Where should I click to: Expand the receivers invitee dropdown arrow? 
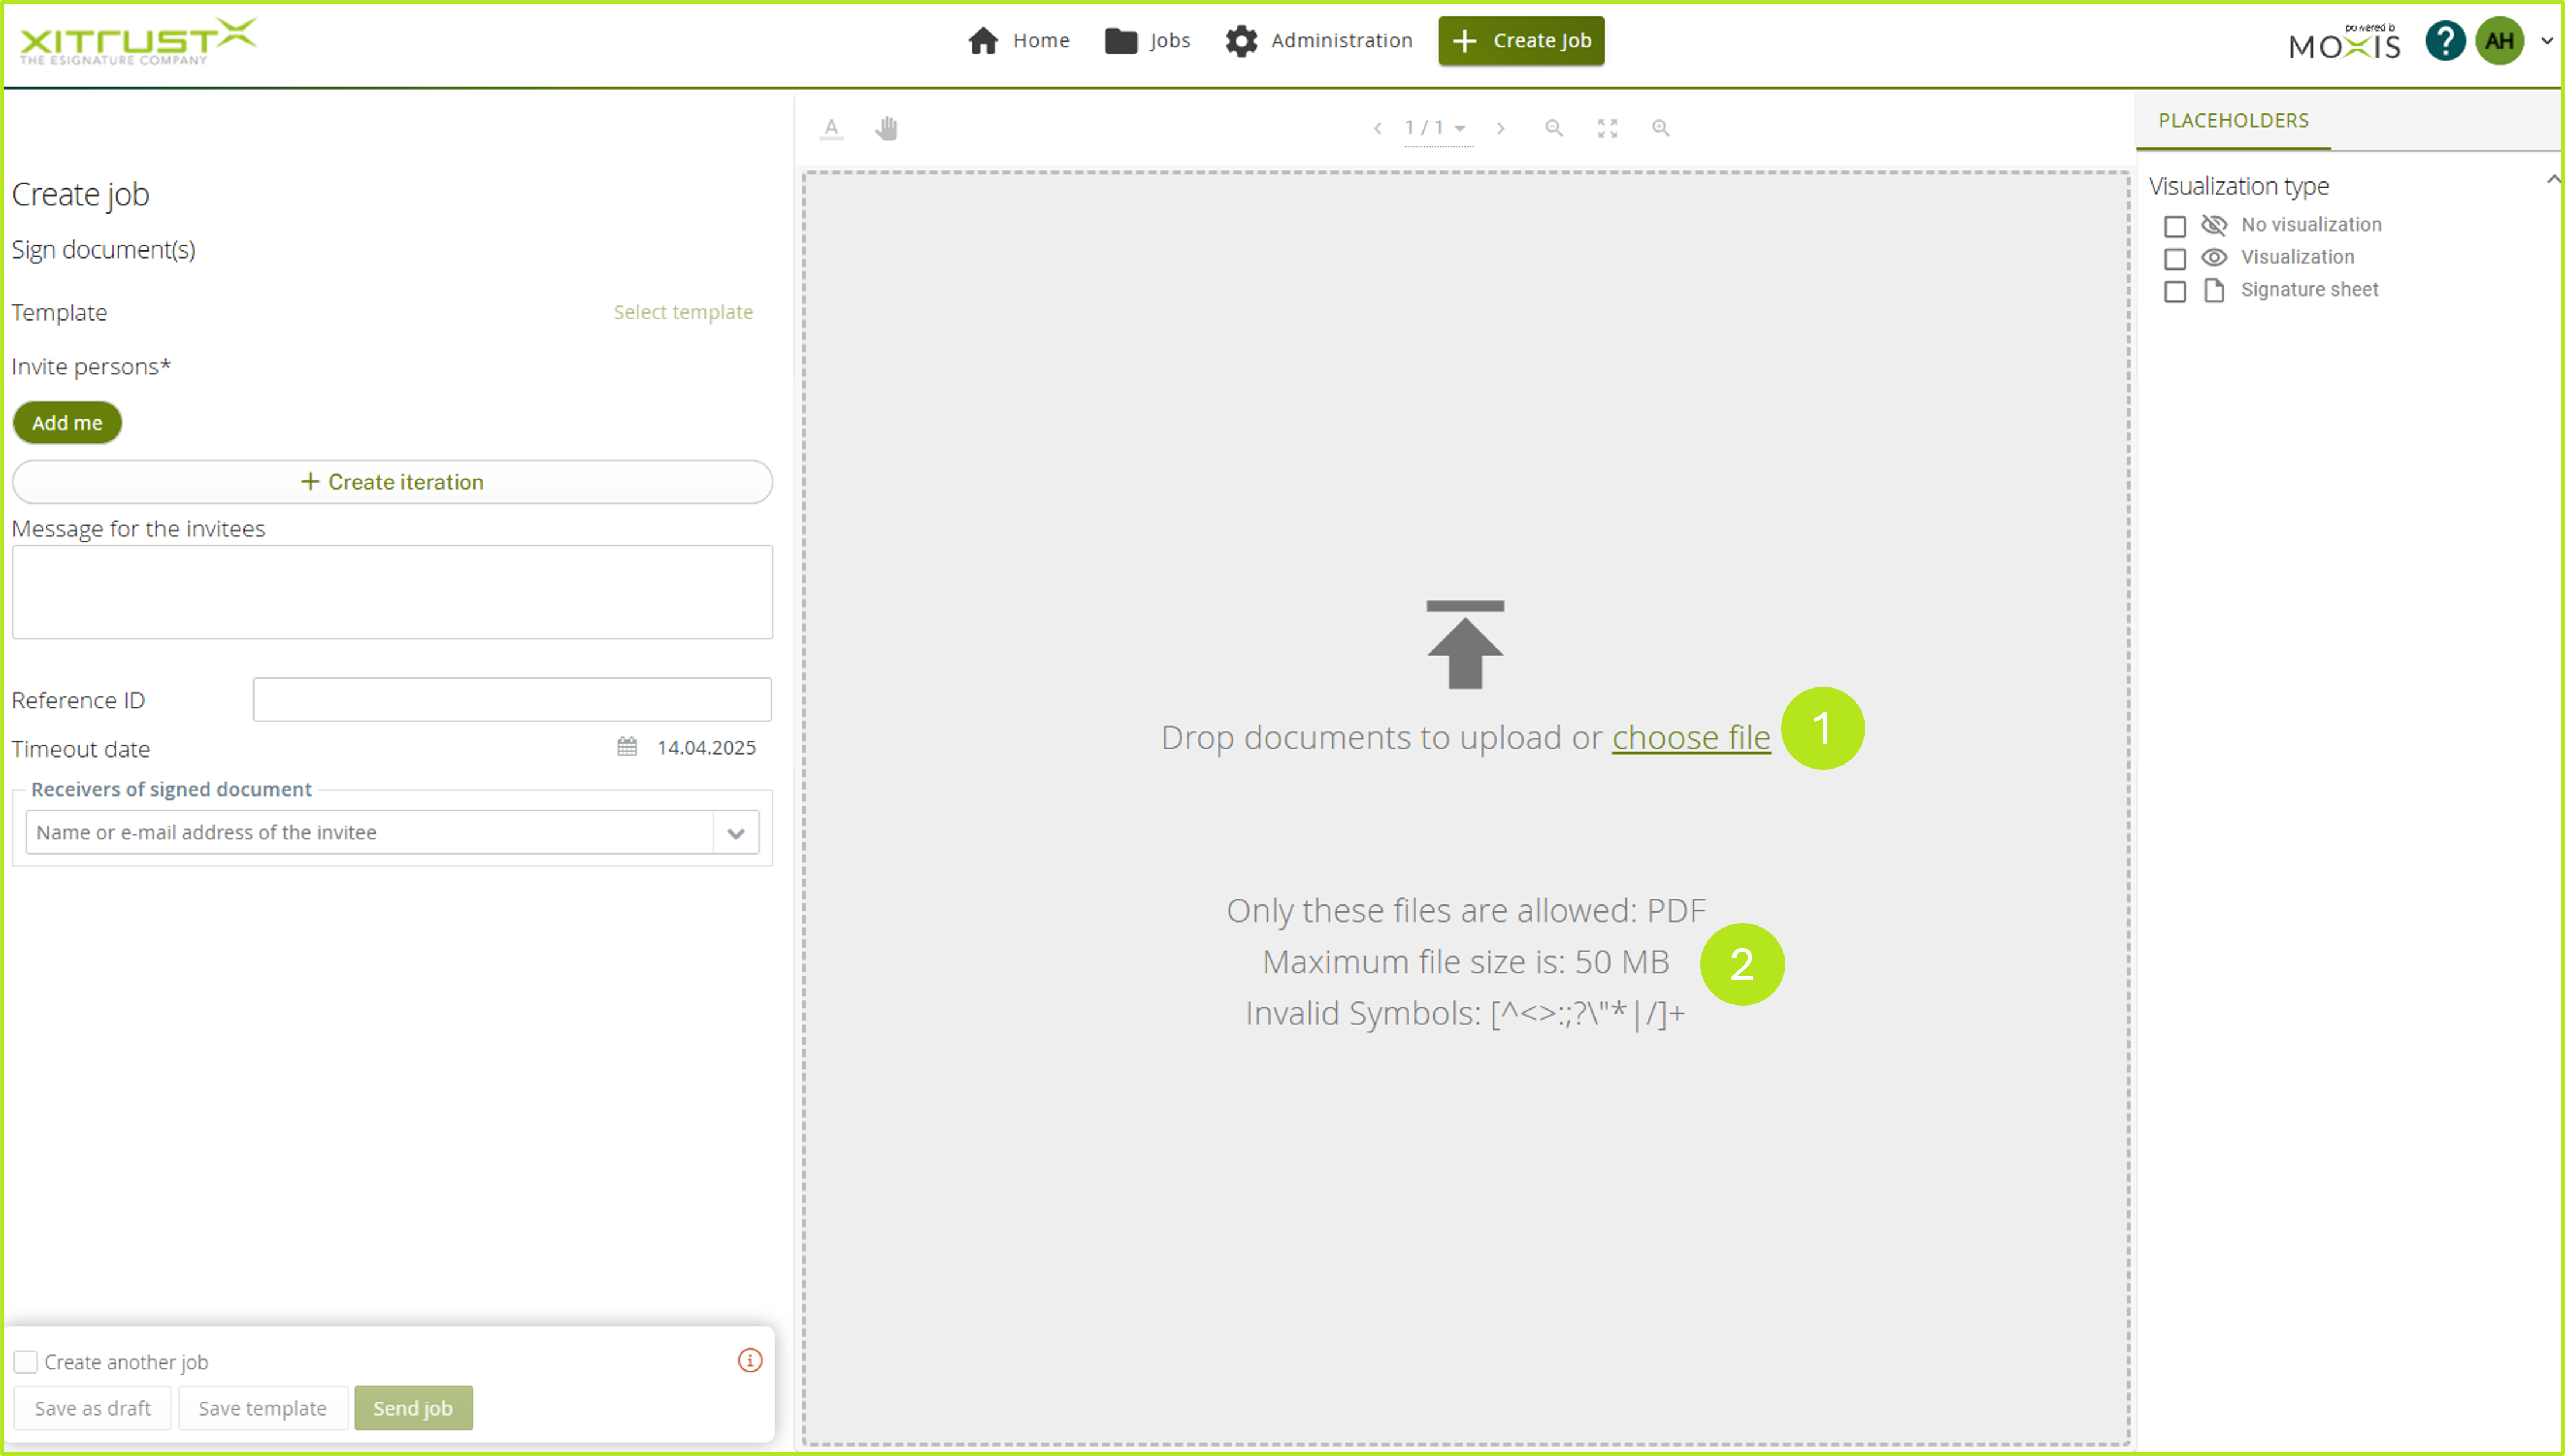click(x=736, y=833)
